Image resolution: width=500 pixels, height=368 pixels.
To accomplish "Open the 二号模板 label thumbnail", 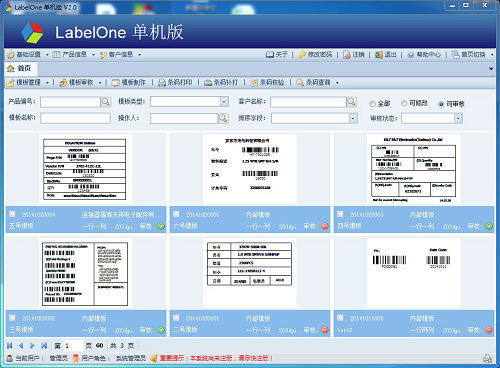I will coord(249,273).
